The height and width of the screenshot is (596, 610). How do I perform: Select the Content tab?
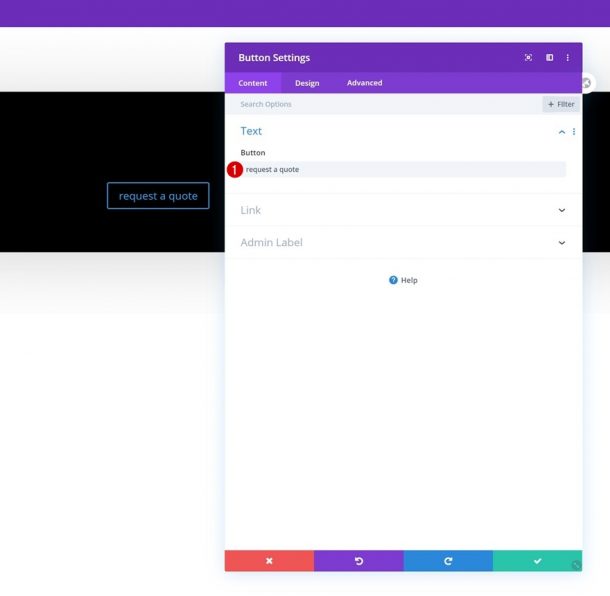point(253,83)
